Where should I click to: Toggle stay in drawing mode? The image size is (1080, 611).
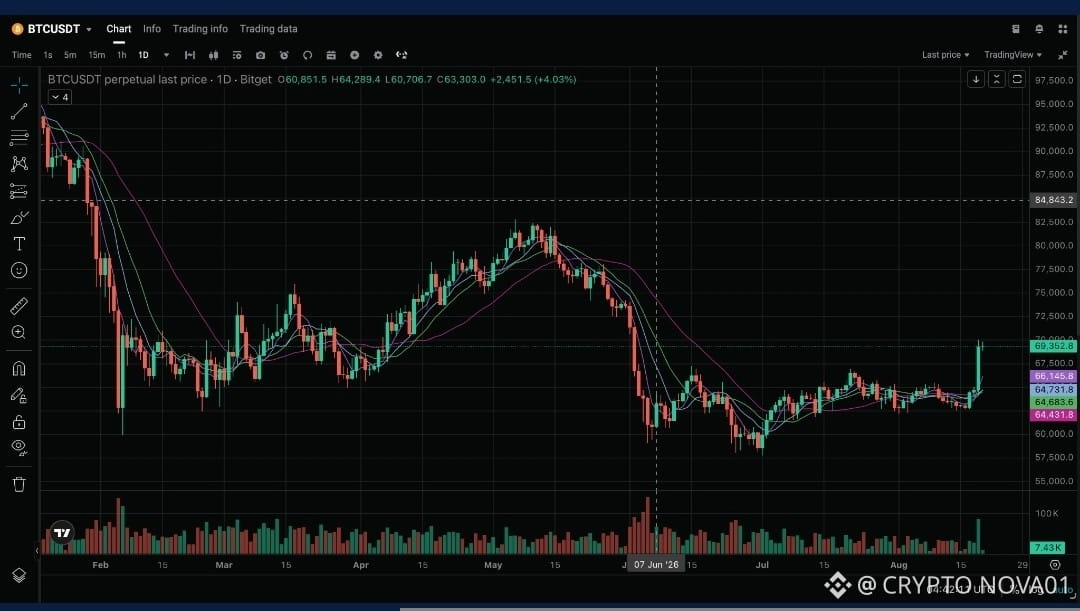point(19,395)
